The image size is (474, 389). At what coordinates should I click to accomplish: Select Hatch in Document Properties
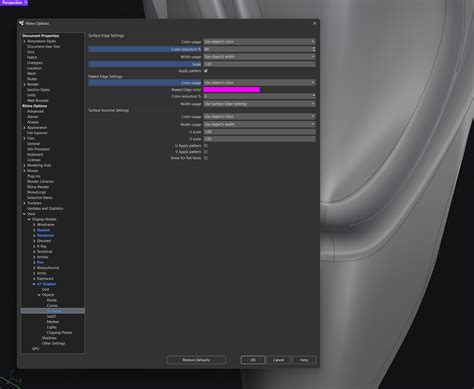point(32,57)
